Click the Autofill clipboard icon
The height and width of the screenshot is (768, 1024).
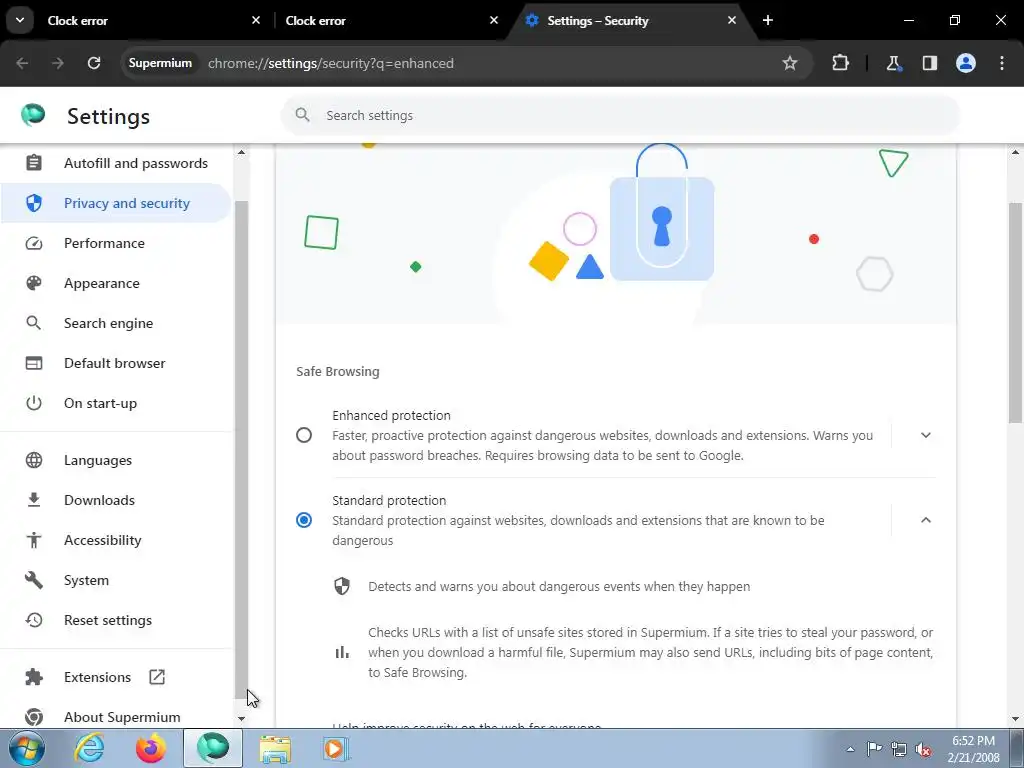(x=34, y=163)
